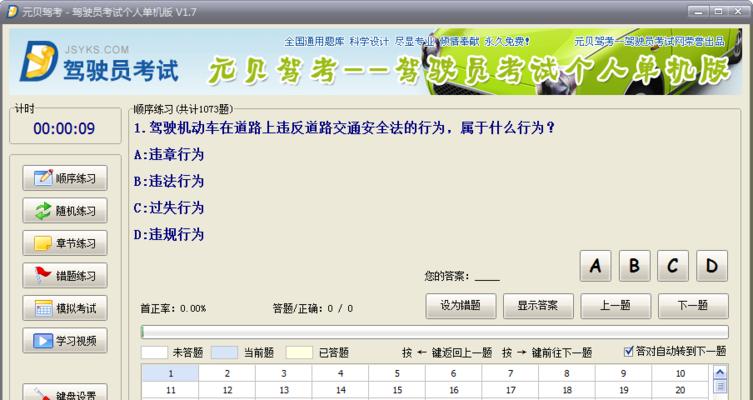Click option text B:违法行为

[x=169, y=181]
